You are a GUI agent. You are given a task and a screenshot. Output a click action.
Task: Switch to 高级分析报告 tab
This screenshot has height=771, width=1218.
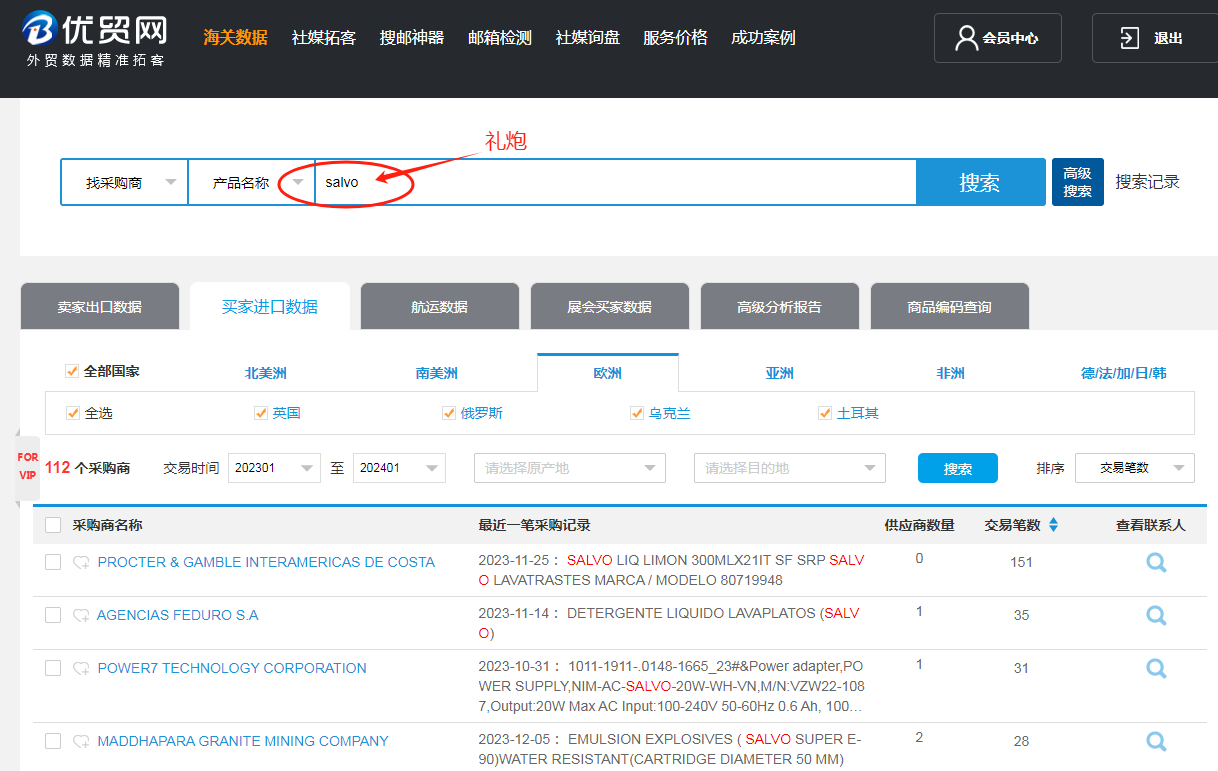click(780, 306)
